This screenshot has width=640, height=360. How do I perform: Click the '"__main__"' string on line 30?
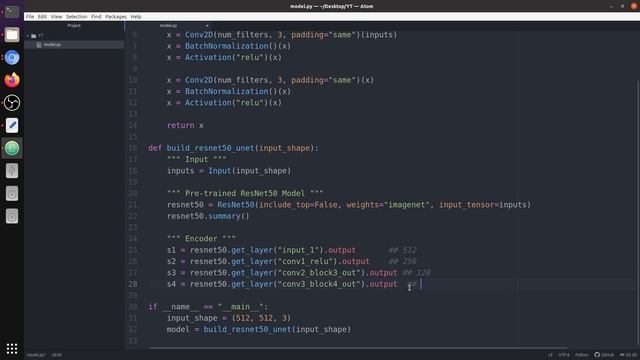[240, 307]
